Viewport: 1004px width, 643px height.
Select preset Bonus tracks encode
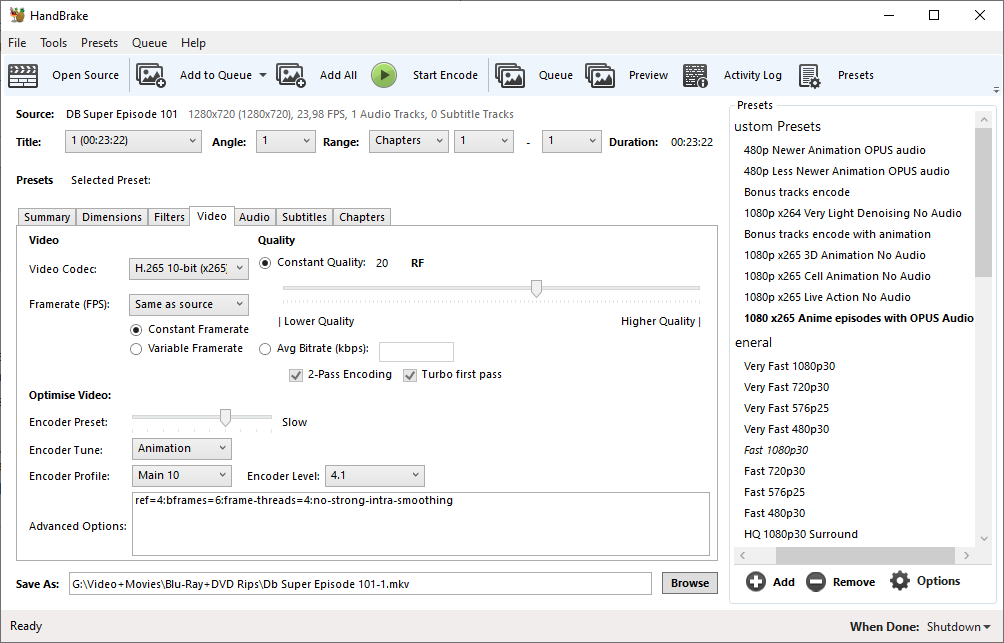click(797, 192)
